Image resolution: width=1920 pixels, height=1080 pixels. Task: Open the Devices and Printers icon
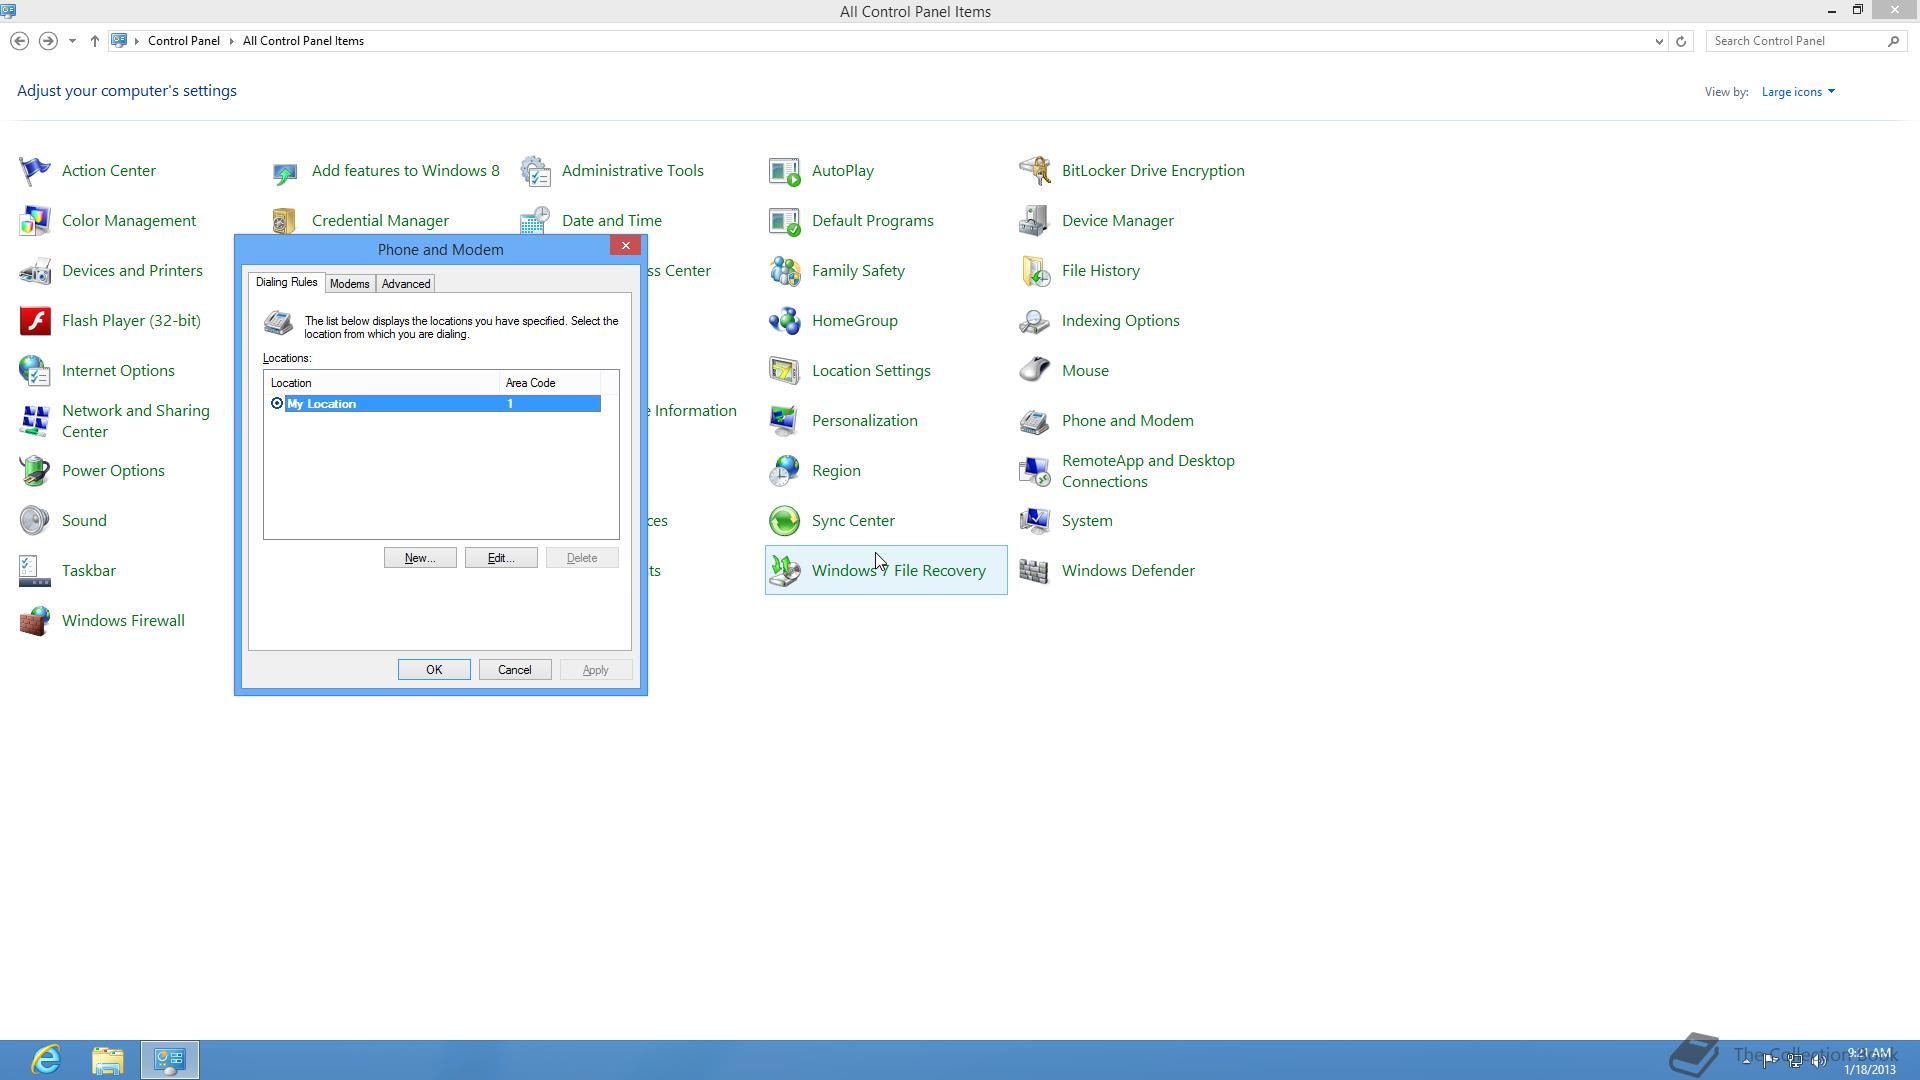pos(35,271)
